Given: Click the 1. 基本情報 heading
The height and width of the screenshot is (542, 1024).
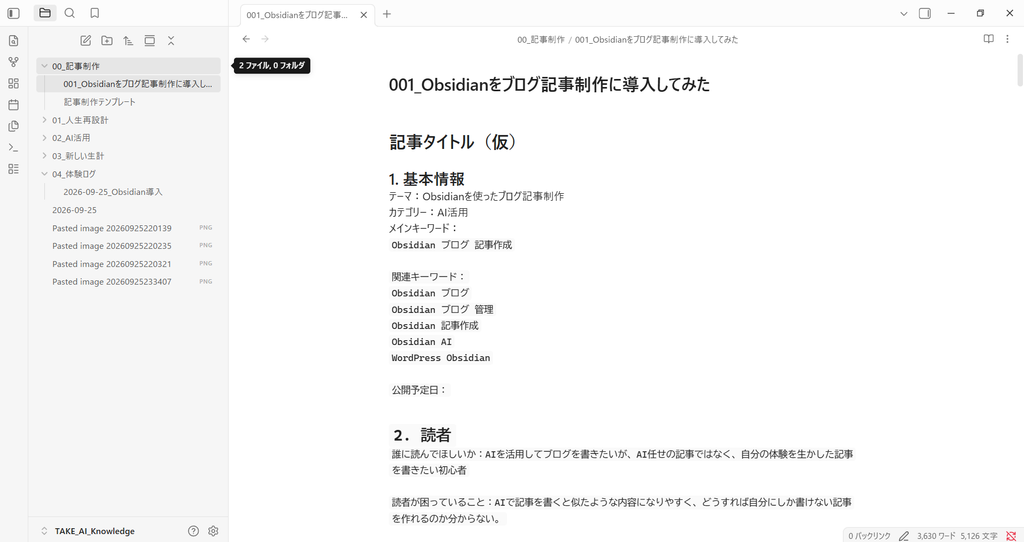Looking at the screenshot, I should 426,179.
